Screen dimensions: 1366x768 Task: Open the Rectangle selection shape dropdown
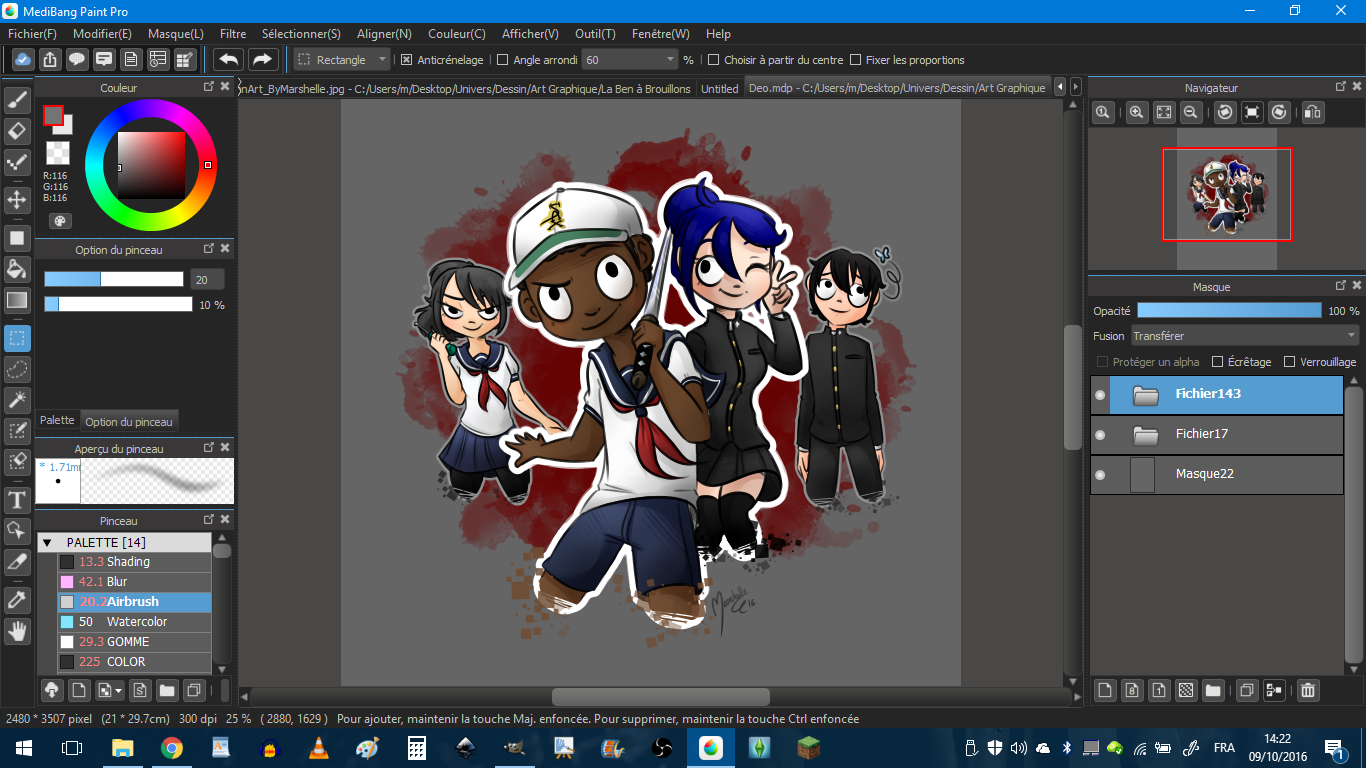click(x=342, y=60)
